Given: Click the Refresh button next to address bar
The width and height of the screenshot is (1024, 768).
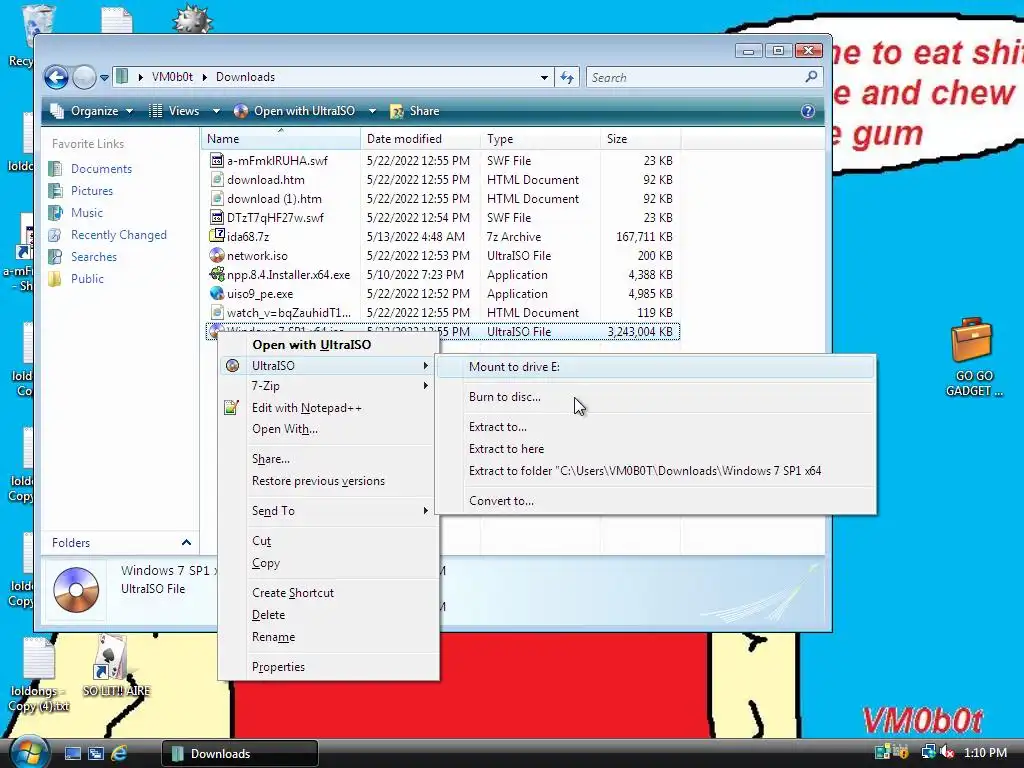Looking at the screenshot, I should [x=567, y=78].
